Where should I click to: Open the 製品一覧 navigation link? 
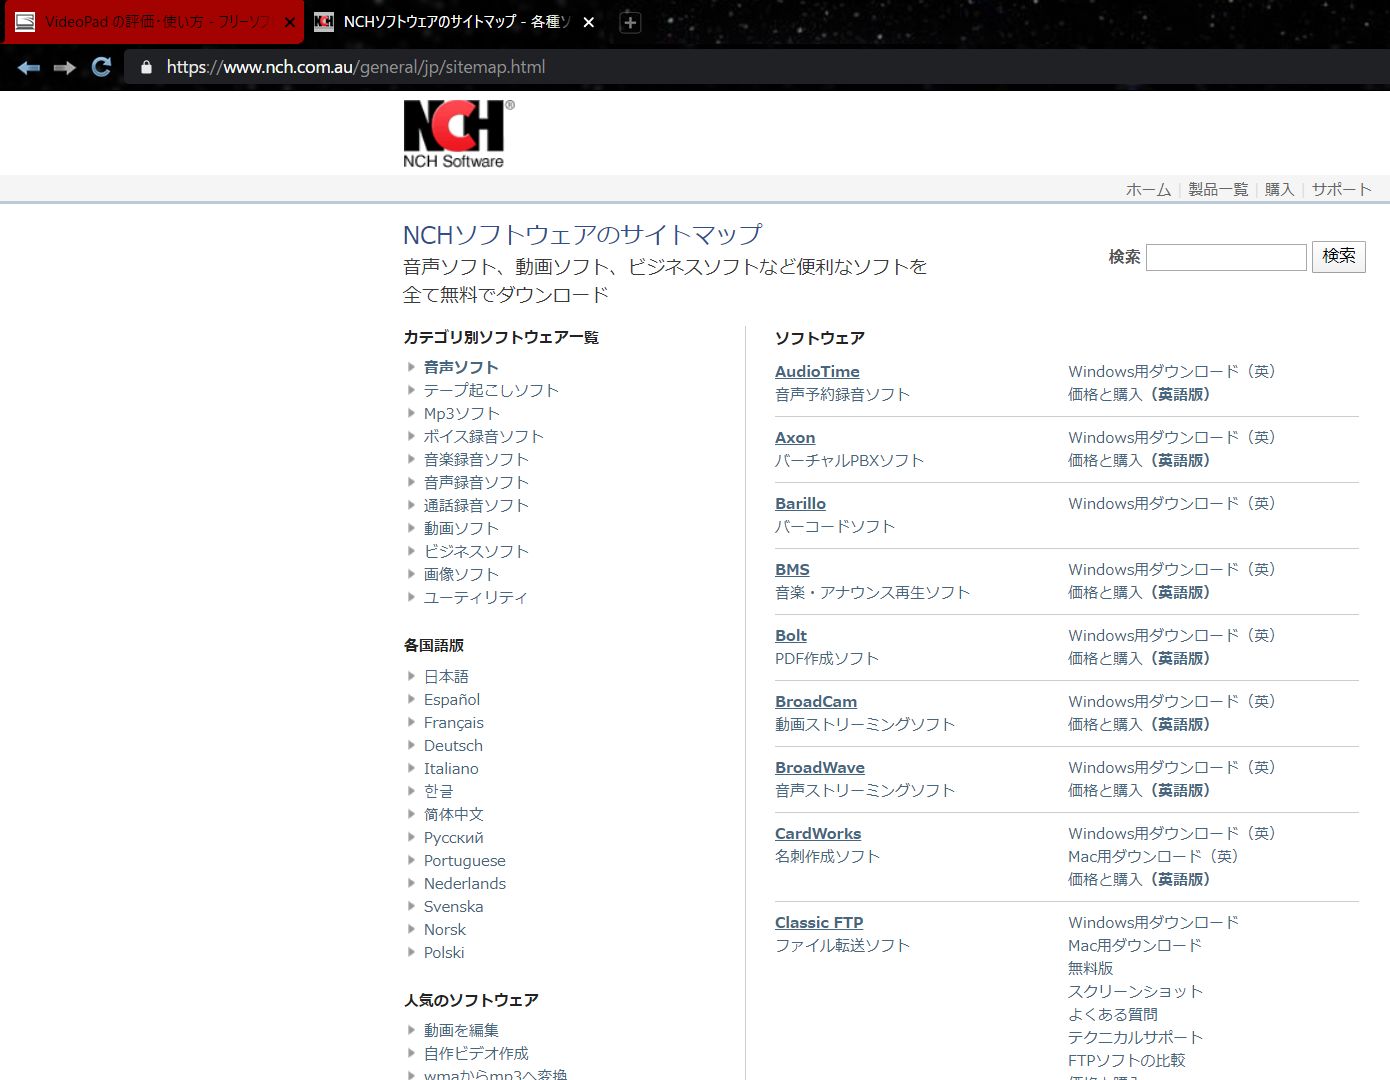[1218, 189]
